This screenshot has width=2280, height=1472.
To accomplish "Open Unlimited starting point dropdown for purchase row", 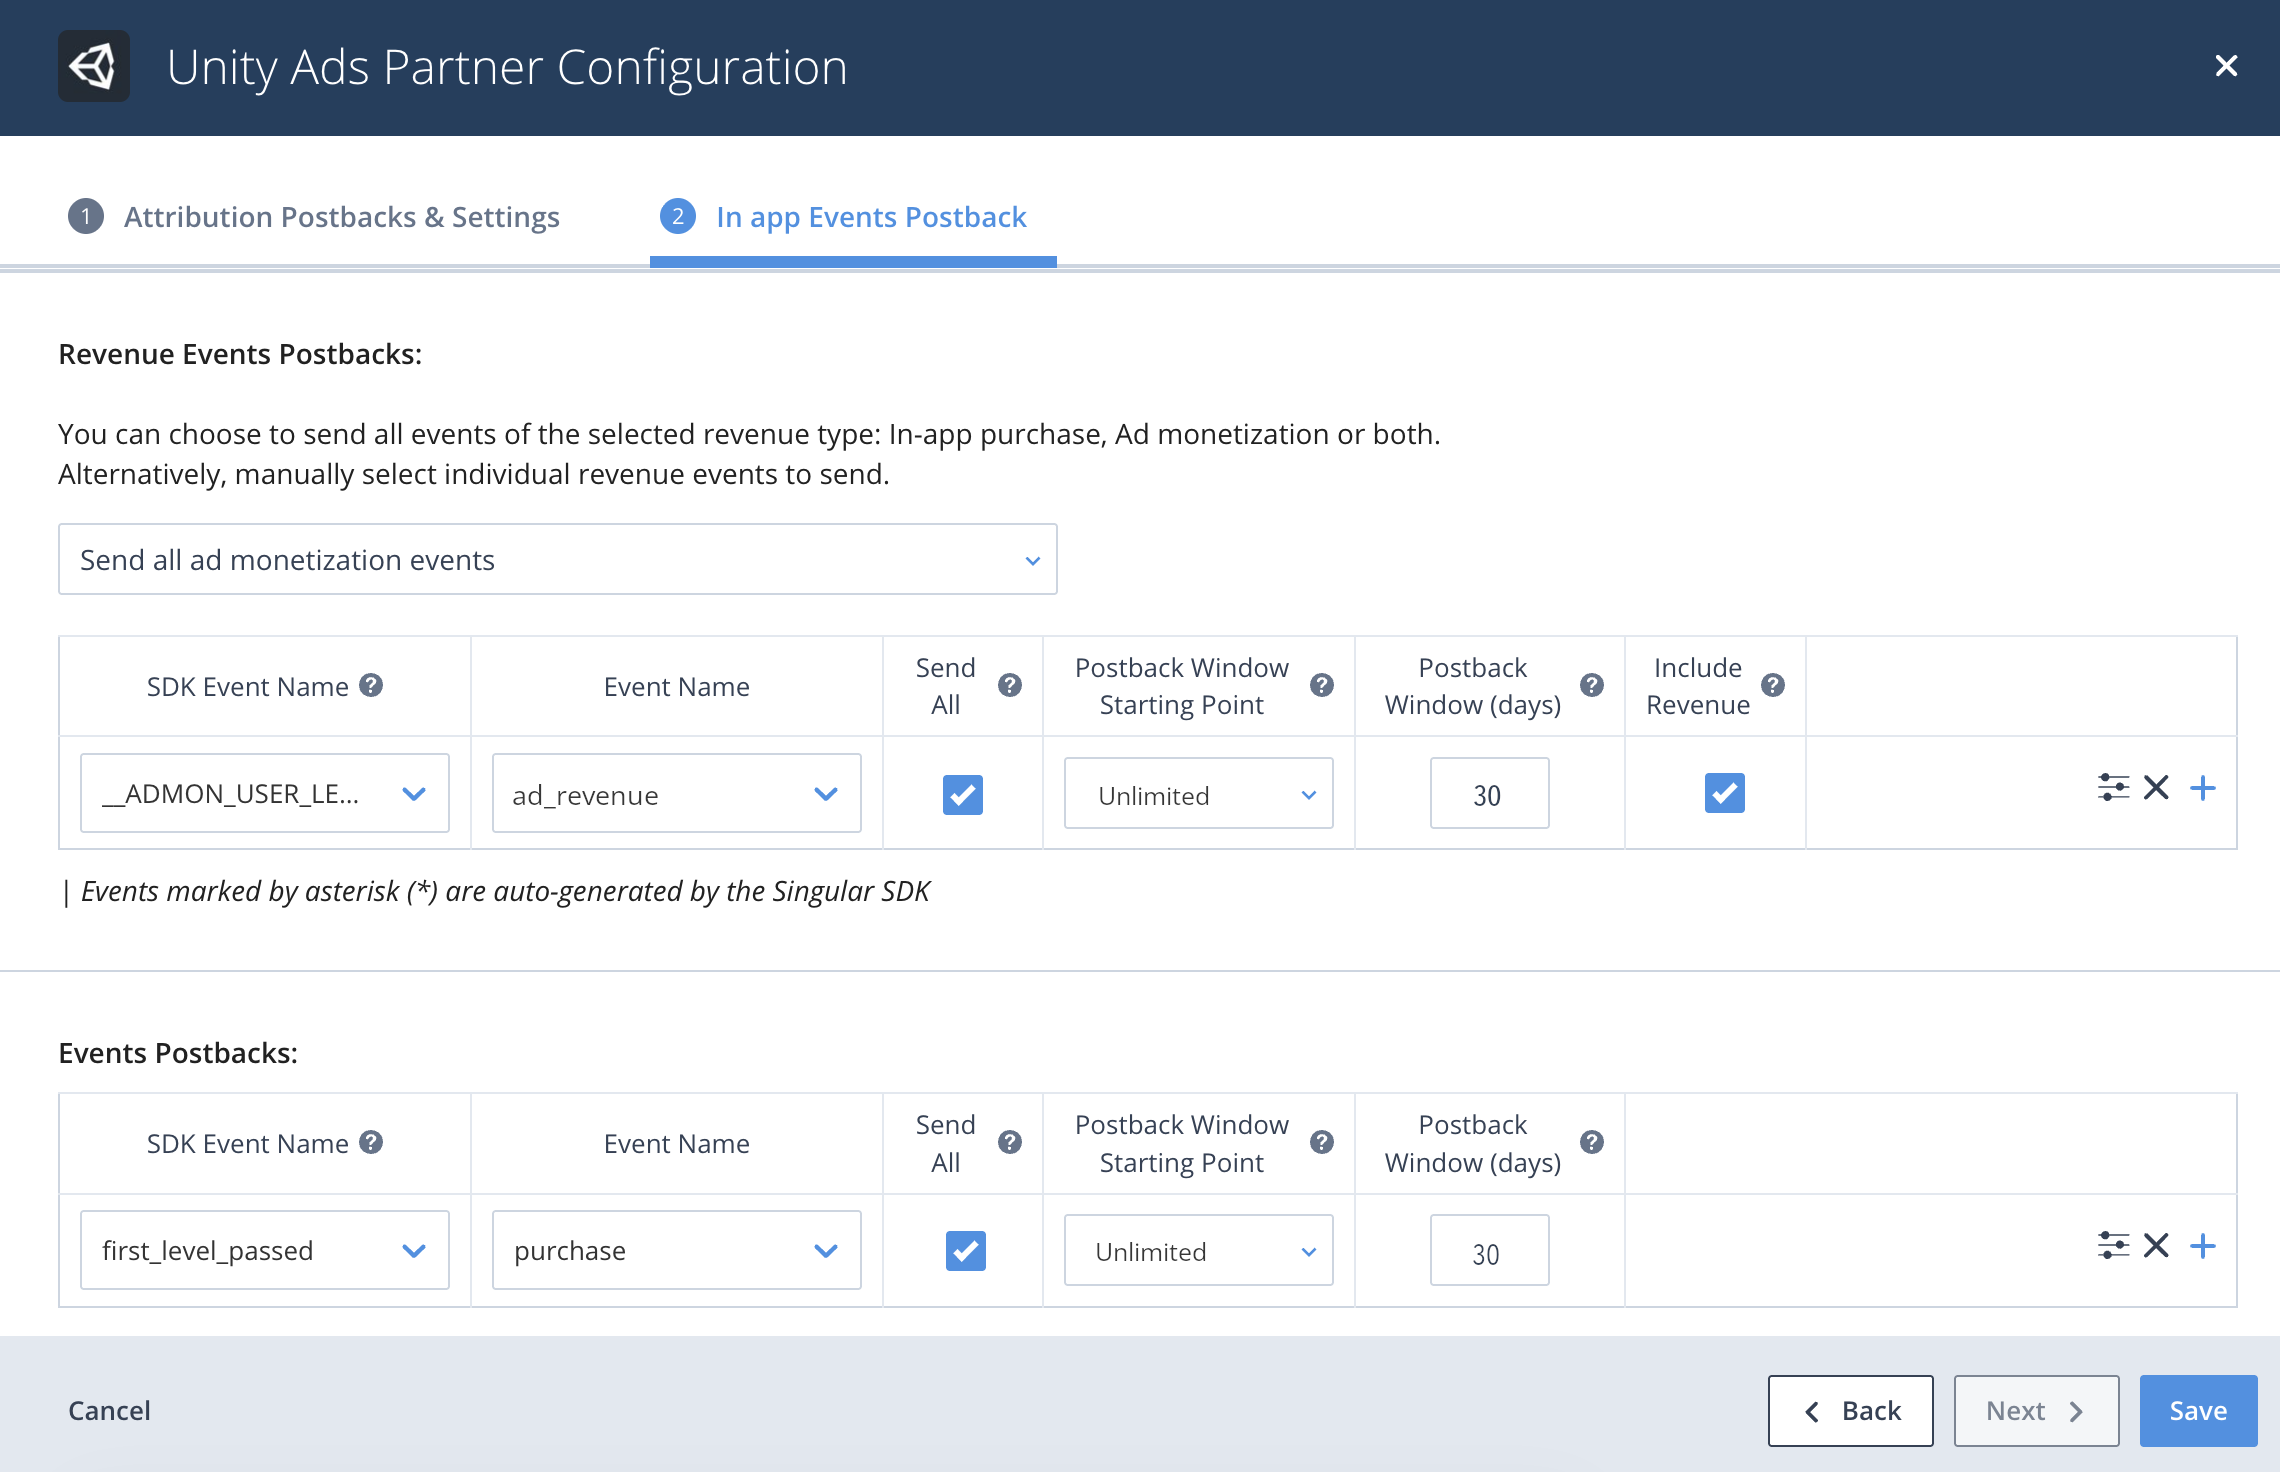I will coord(1198,1251).
